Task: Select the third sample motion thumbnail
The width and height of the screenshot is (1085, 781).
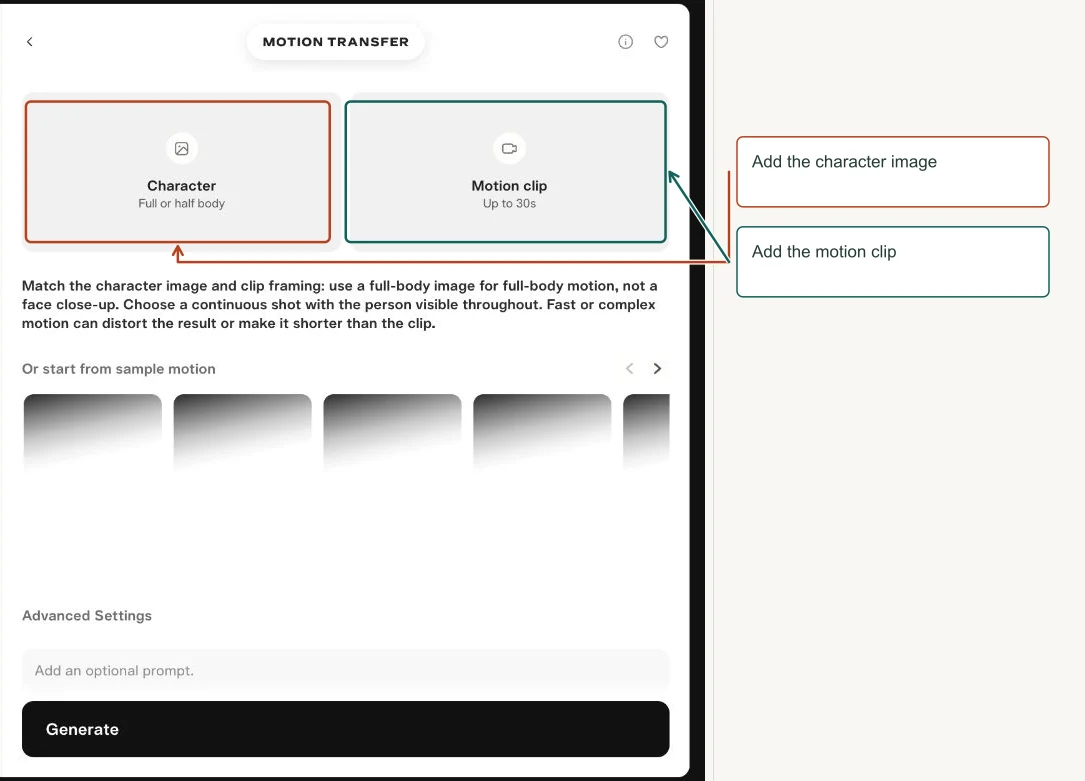Action: (392, 432)
